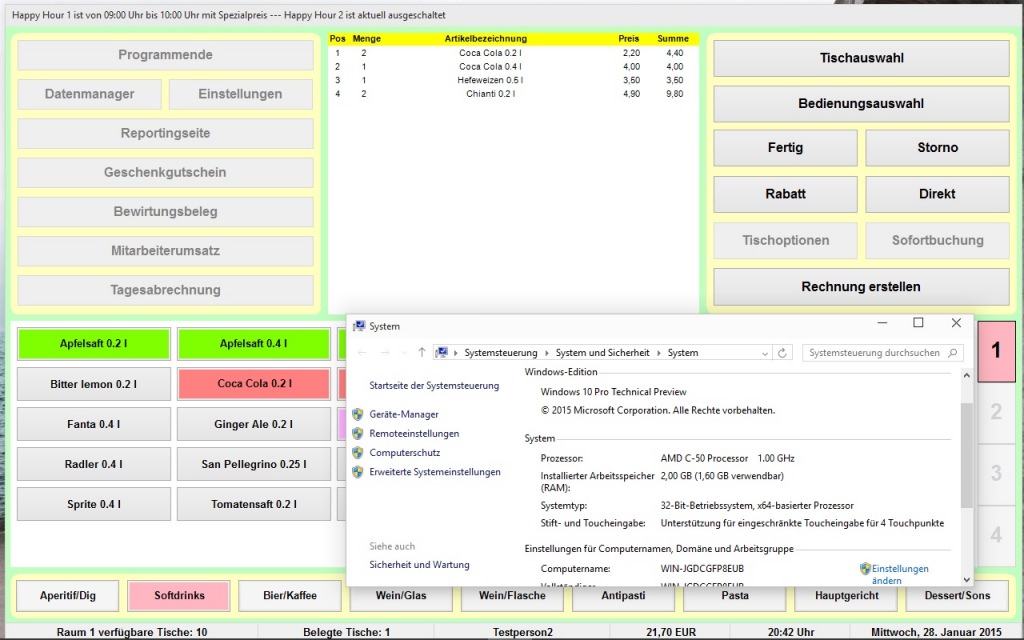Select the Wein/Glas category tab
The width and height of the screenshot is (1024, 640).
point(401,597)
